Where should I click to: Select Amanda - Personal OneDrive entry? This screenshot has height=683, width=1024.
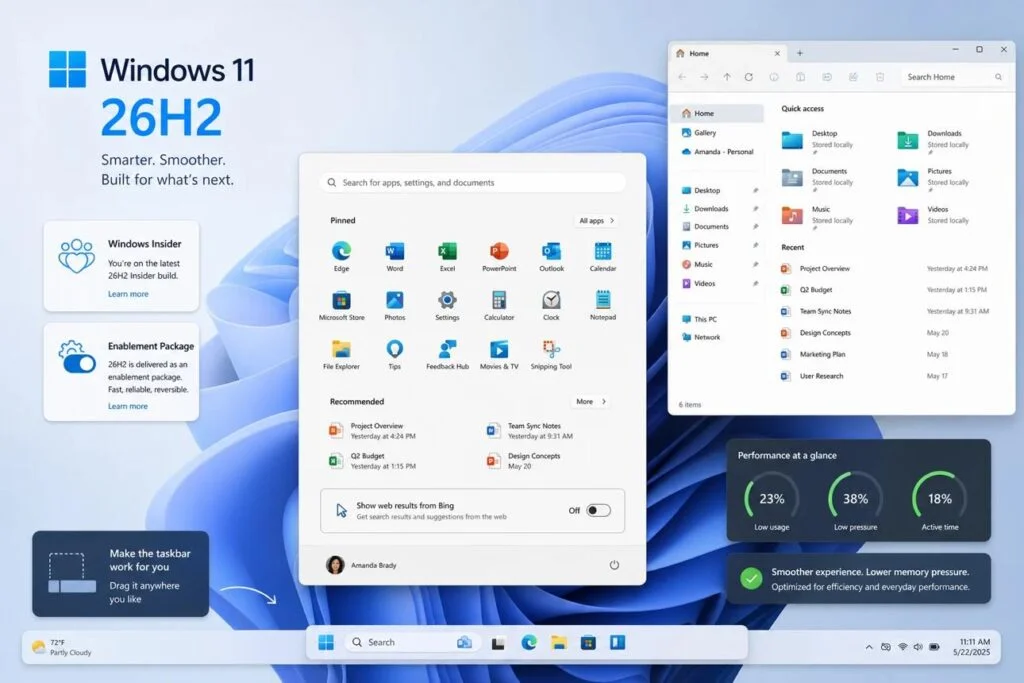tap(718, 151)
